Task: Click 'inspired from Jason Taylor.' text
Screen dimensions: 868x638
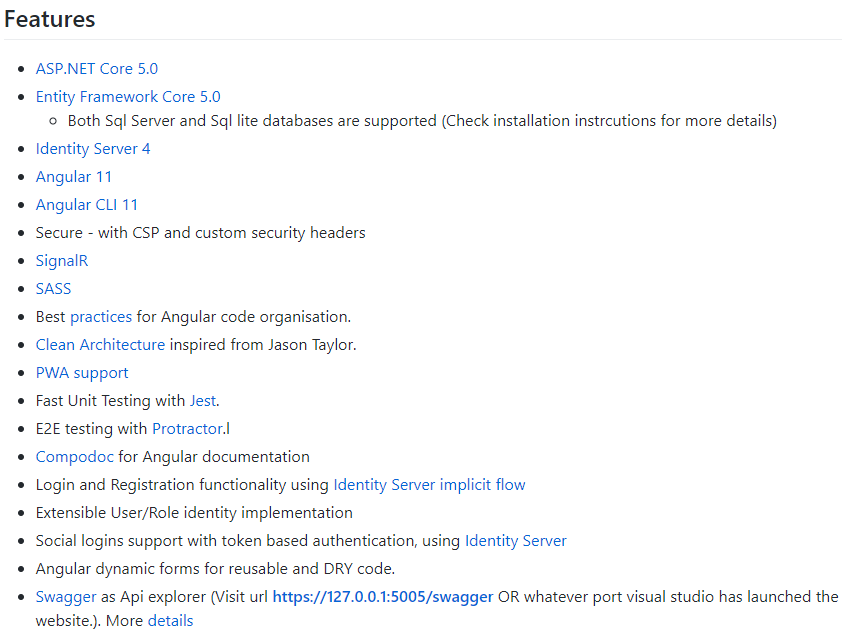Action: point(263,345)
